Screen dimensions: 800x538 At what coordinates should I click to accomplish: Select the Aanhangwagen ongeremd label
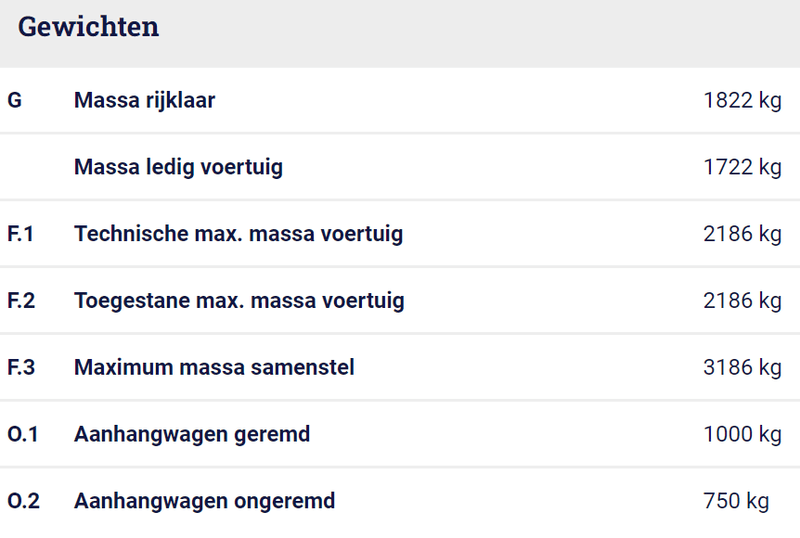coord(204,501)
